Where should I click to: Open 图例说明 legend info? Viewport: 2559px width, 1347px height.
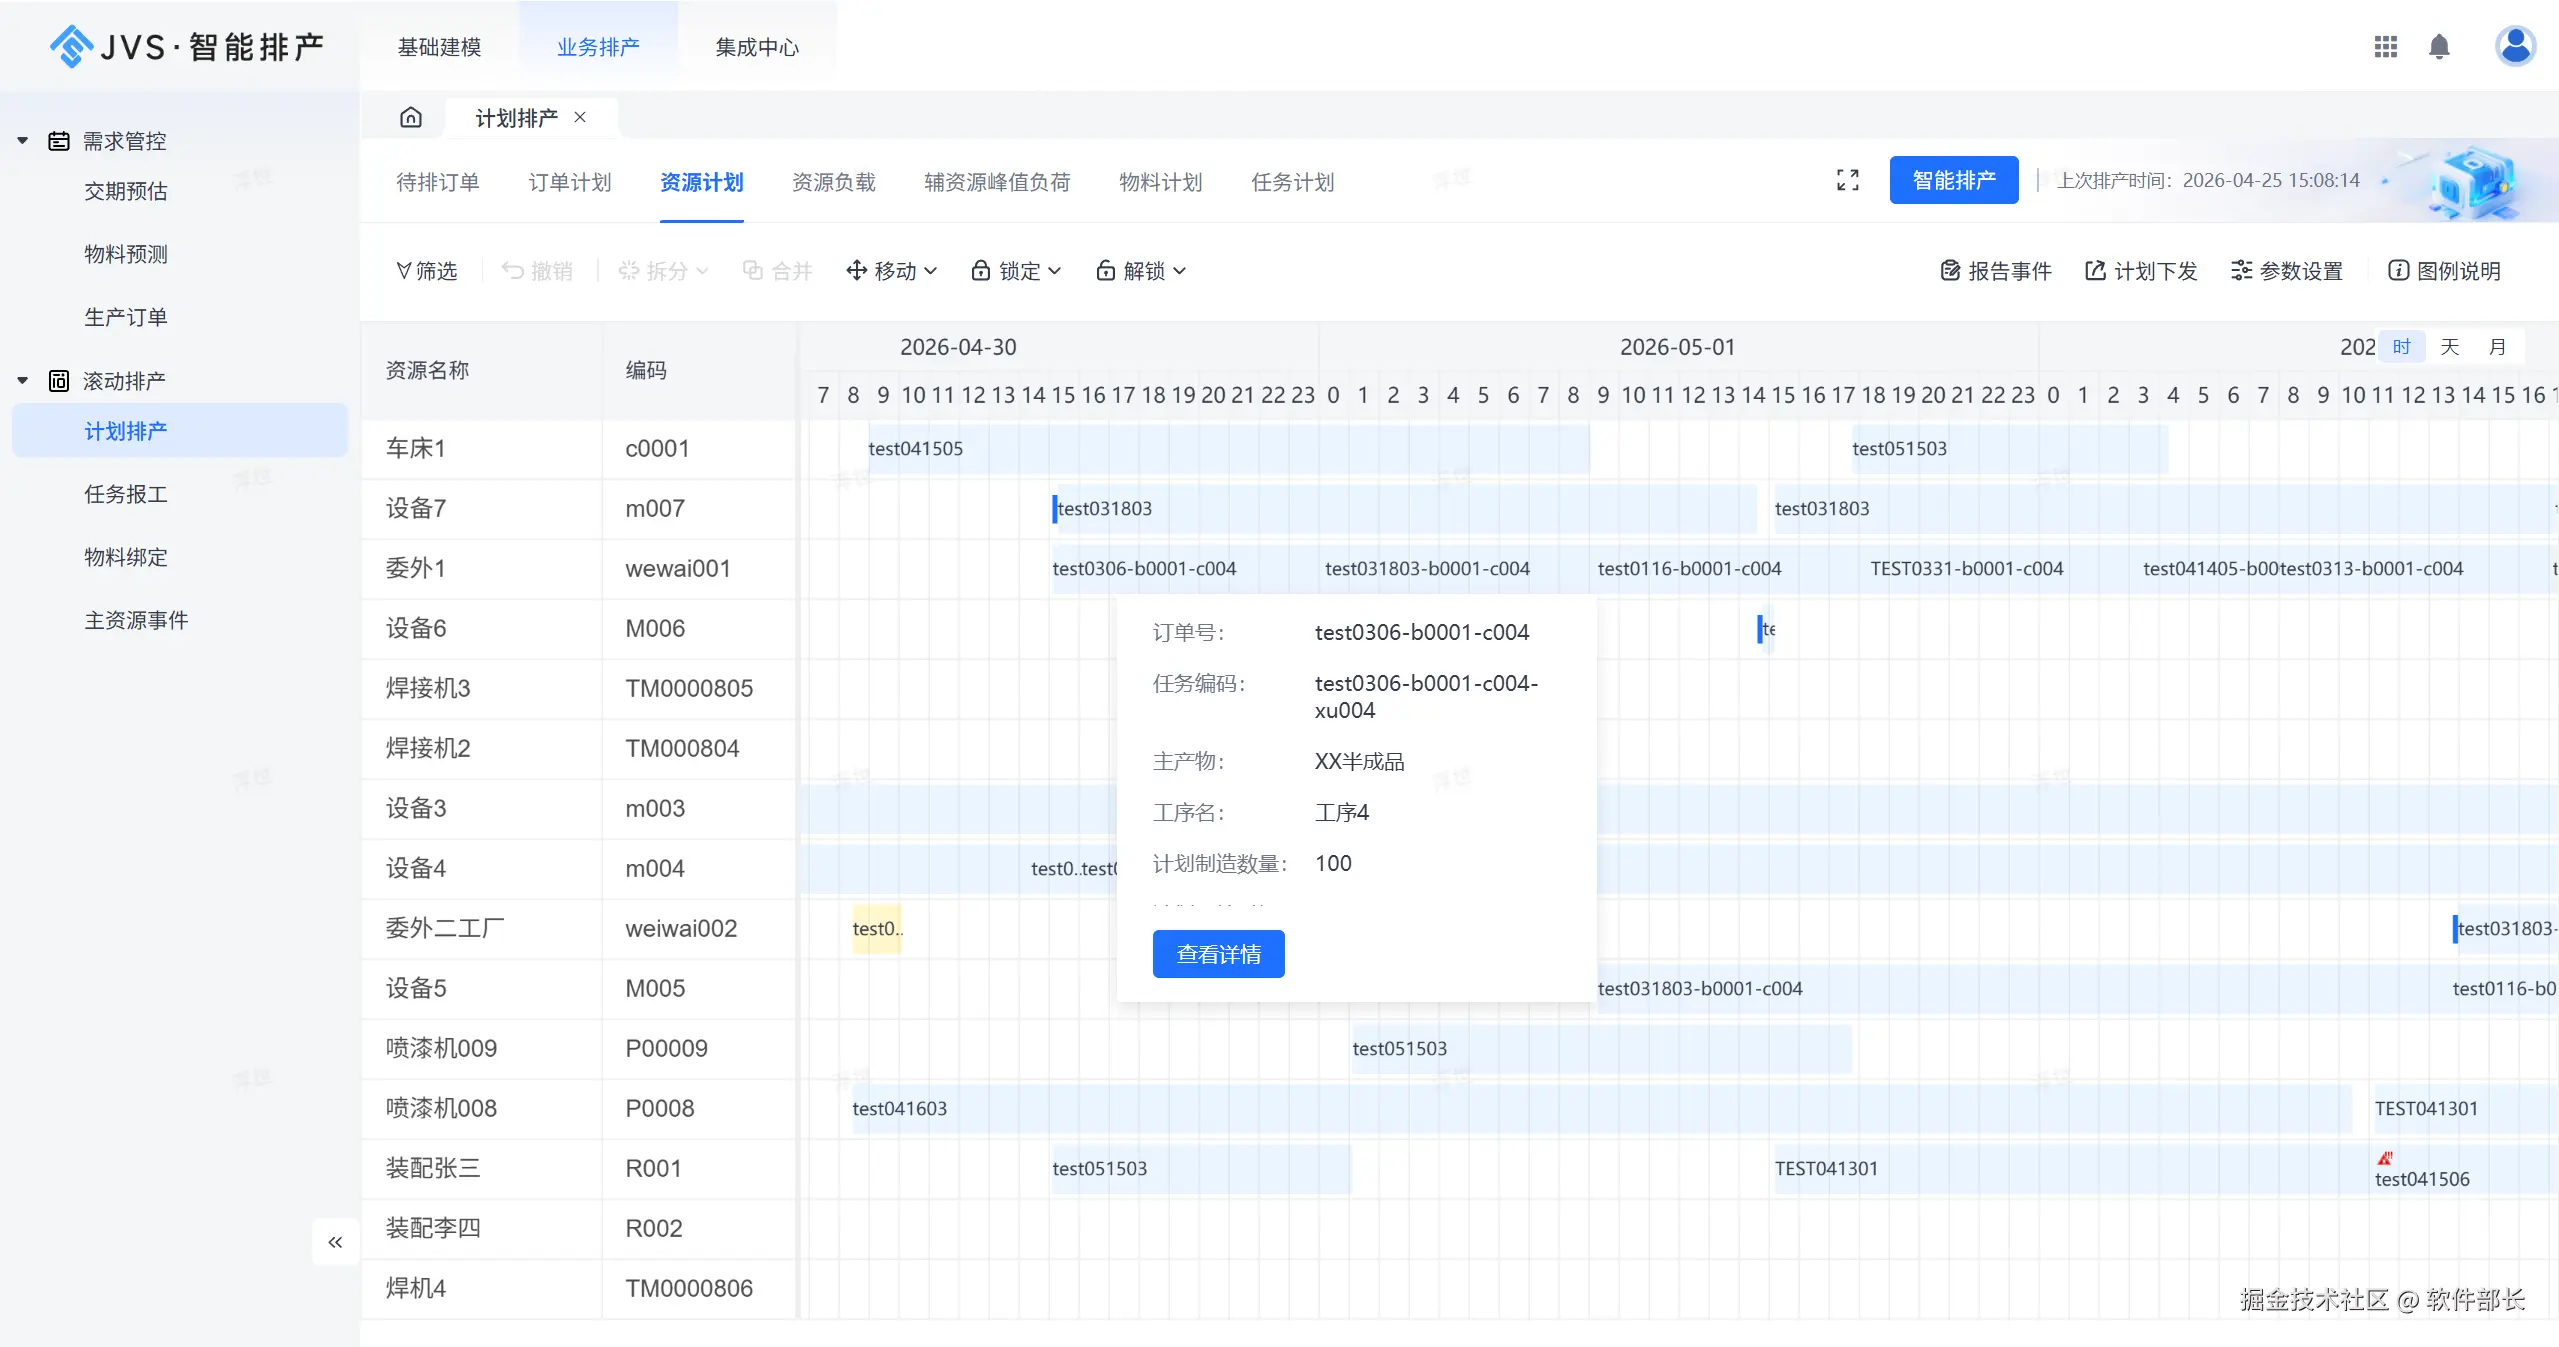point(2444,271)
